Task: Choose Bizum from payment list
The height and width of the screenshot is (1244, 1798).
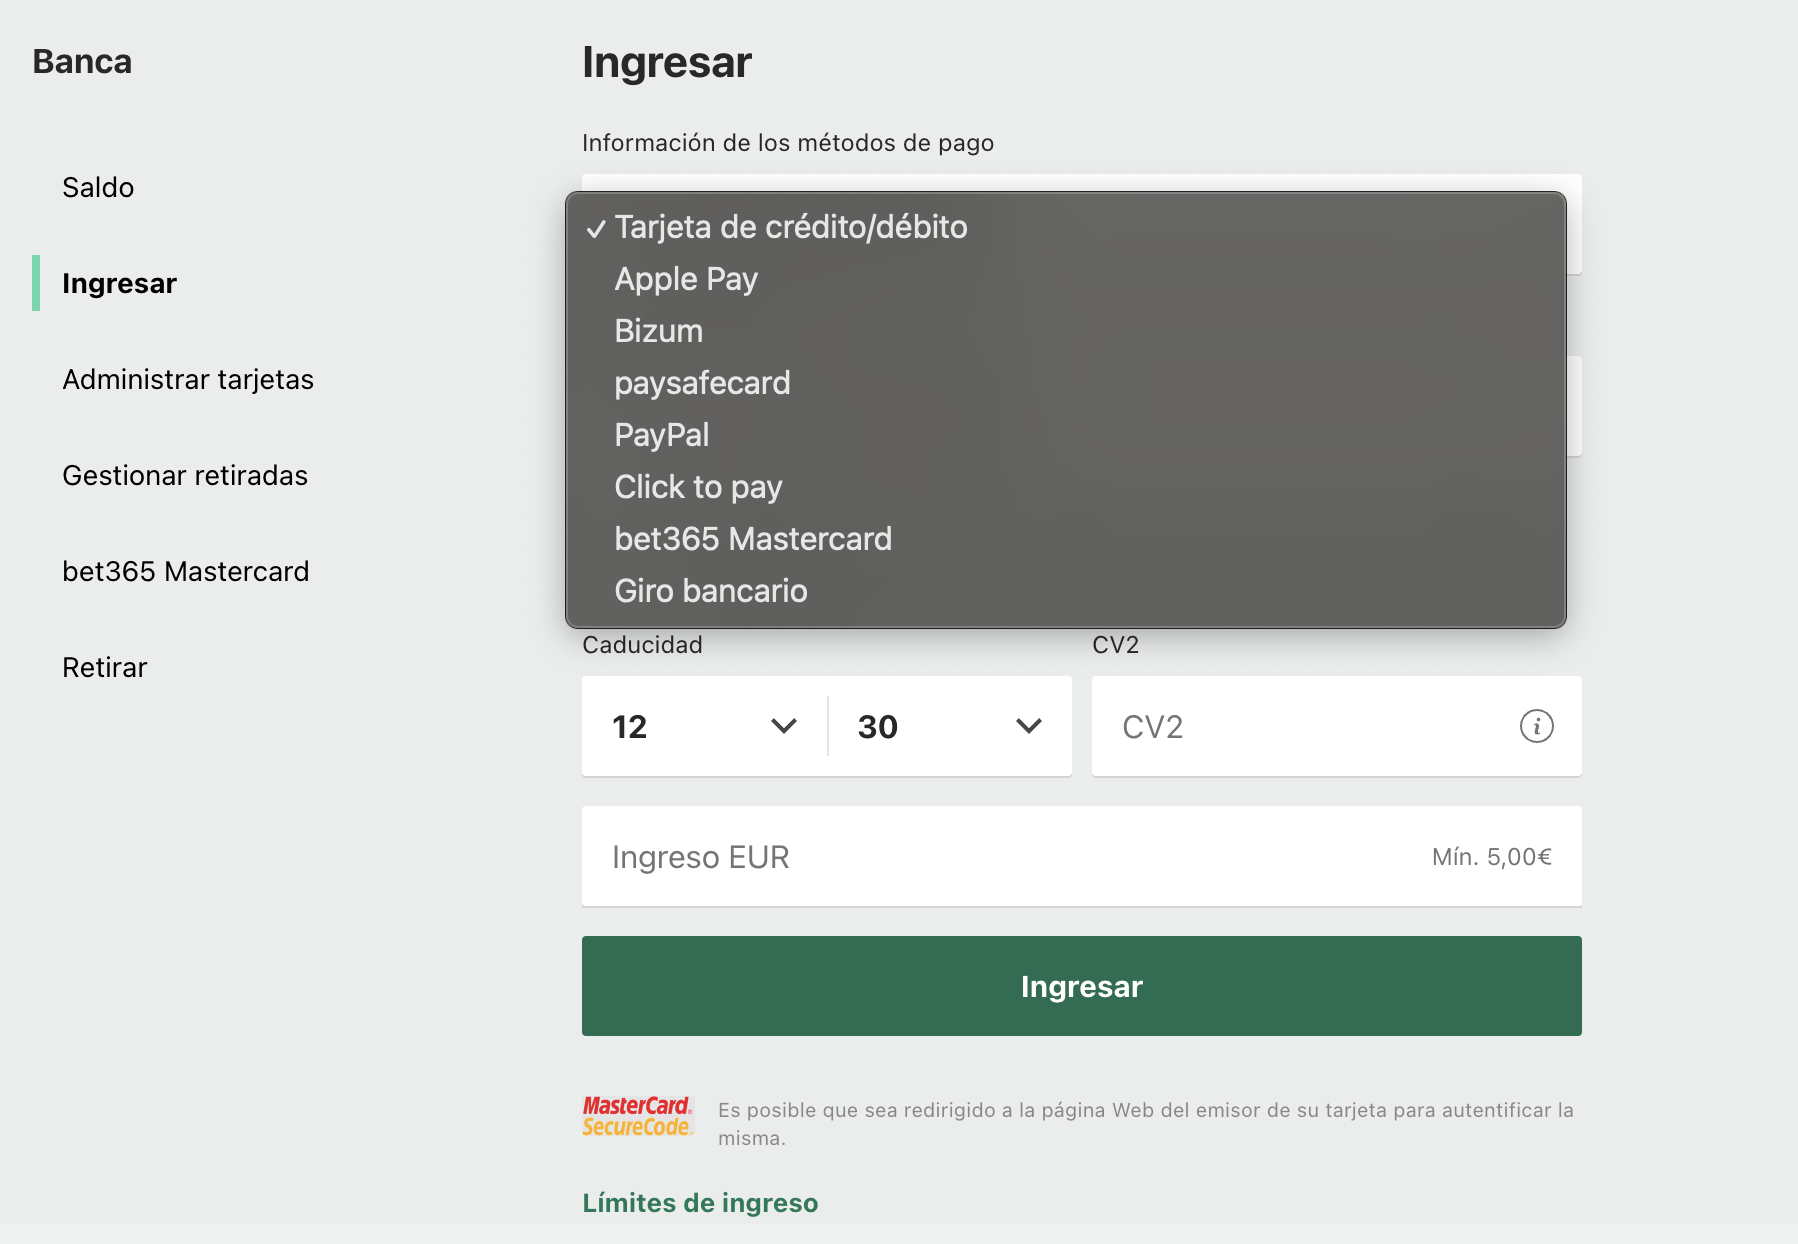Action: pyautogui.click(x=1066, y=331)
